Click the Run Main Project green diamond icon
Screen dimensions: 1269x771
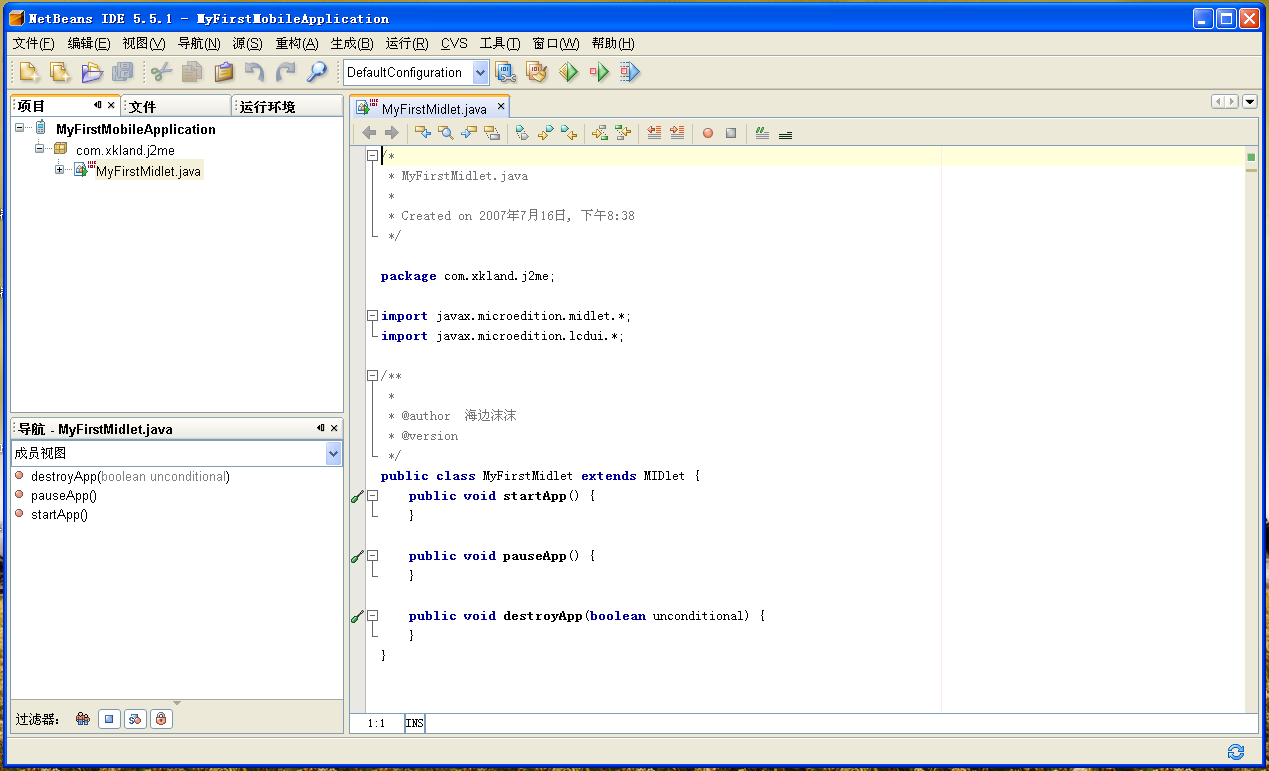coord(568,72)
